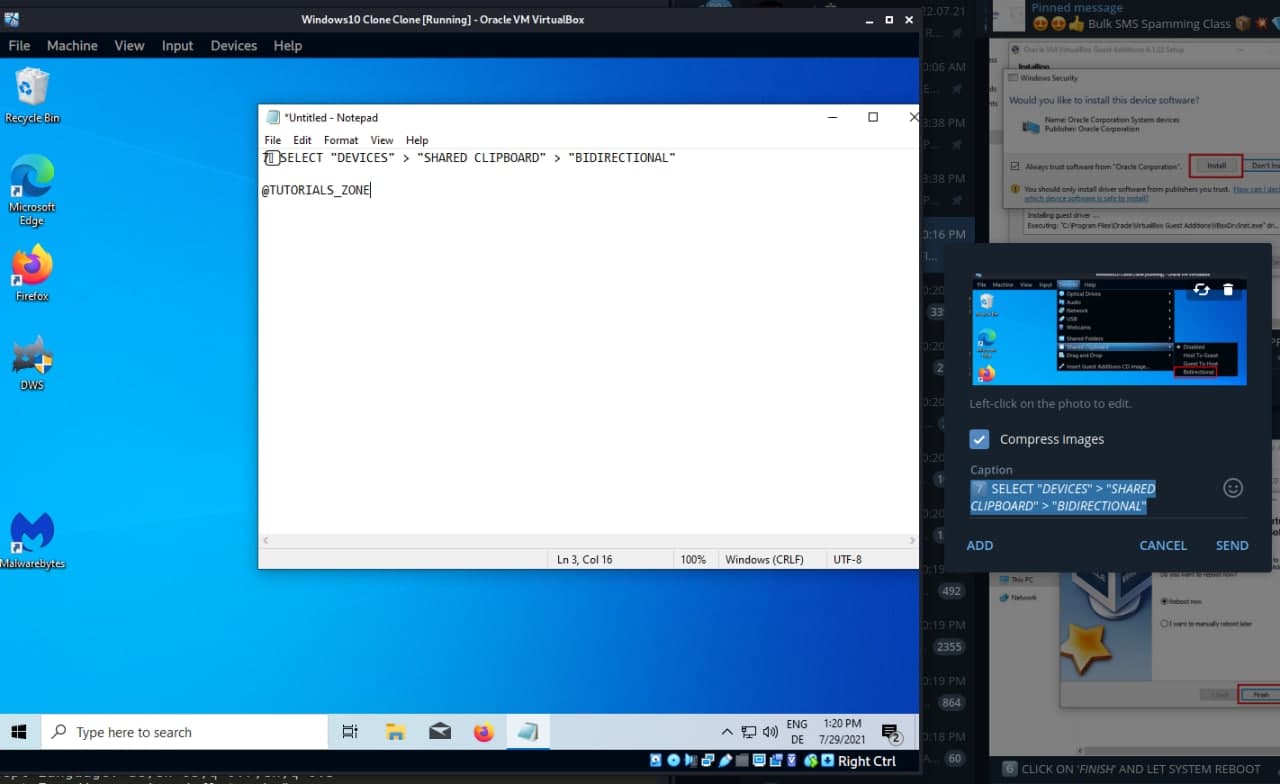Select the Reboot now radio button
This screenshot has width=1280, height=784.
pyautogui.click(x=1165, y=601)
